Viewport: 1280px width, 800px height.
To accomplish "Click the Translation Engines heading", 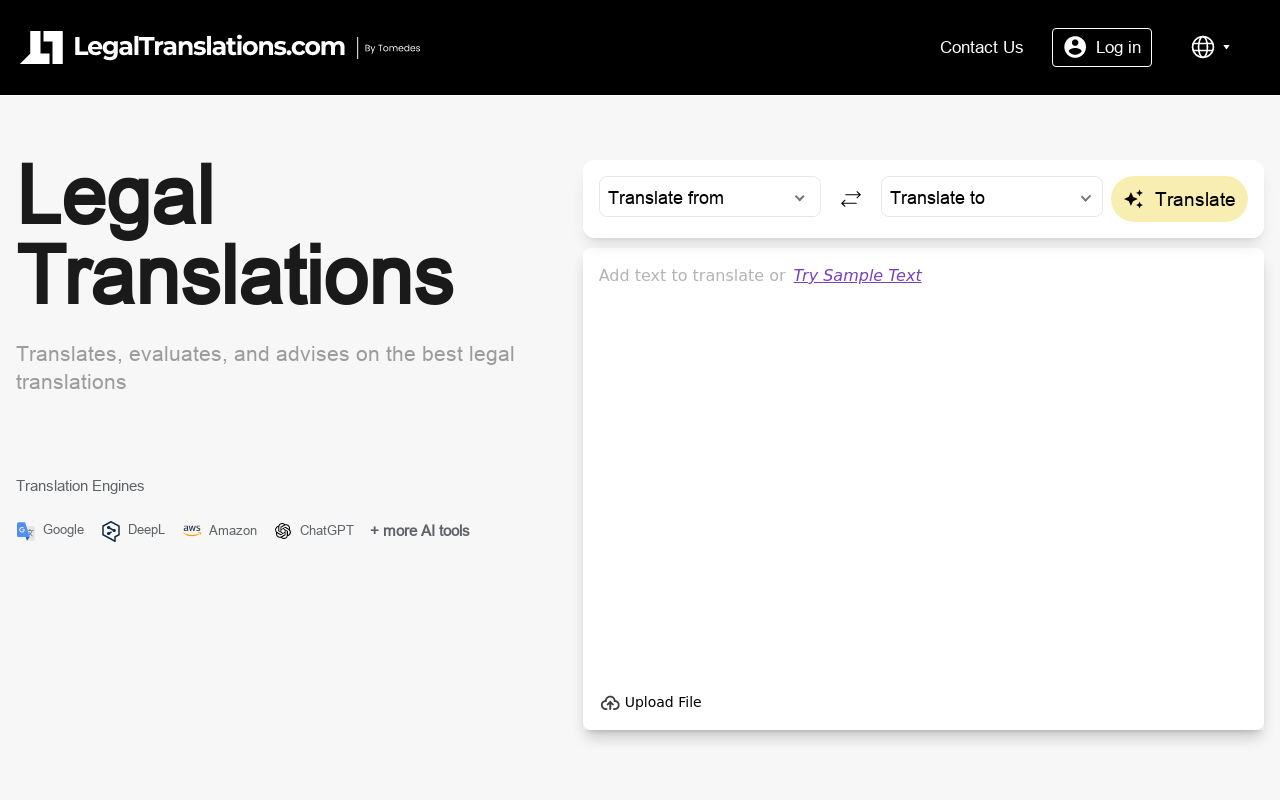I will 80,486.
